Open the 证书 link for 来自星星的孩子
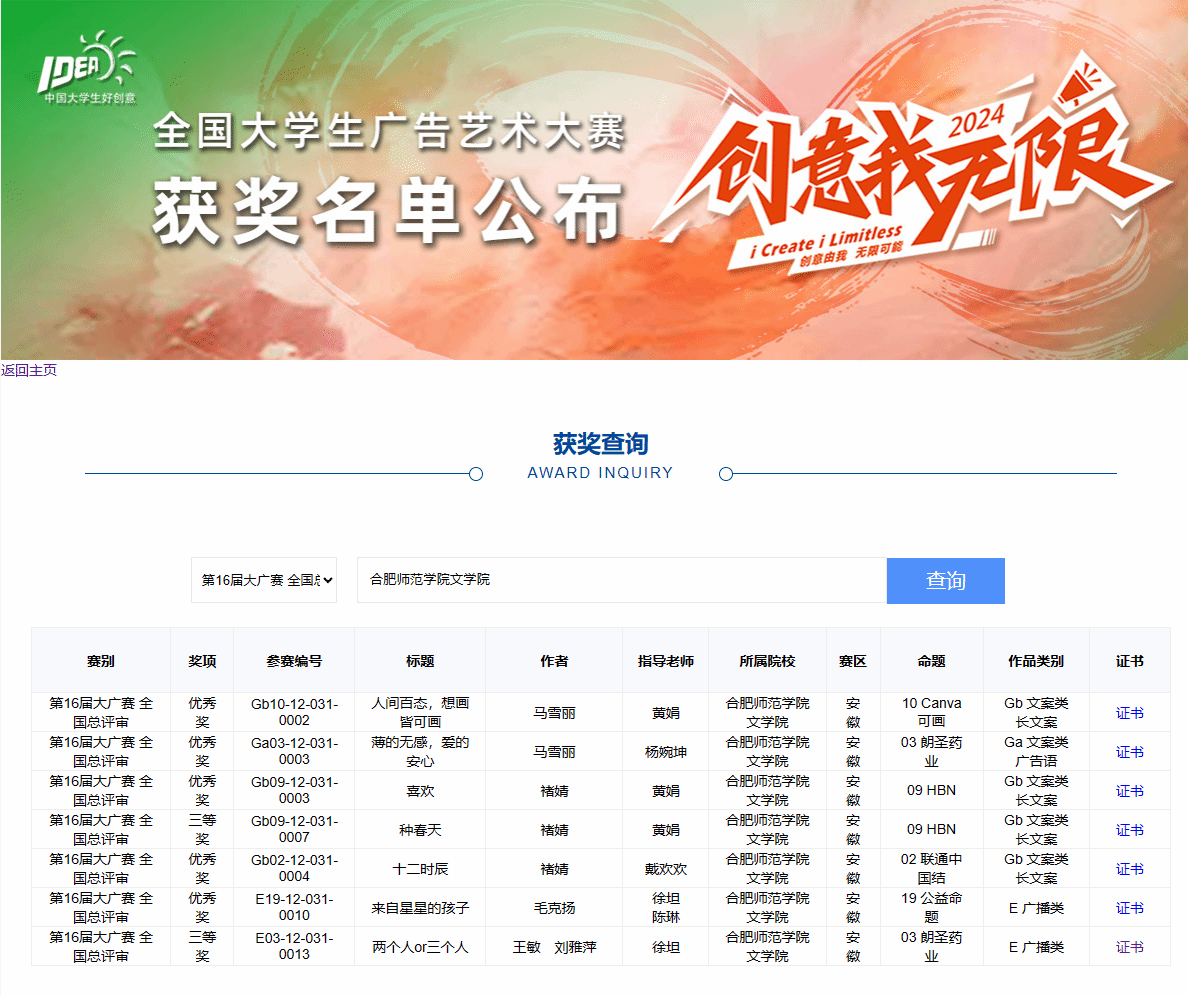The height and width of the screenshot is (995, 1188). [x=1129, y=908]
